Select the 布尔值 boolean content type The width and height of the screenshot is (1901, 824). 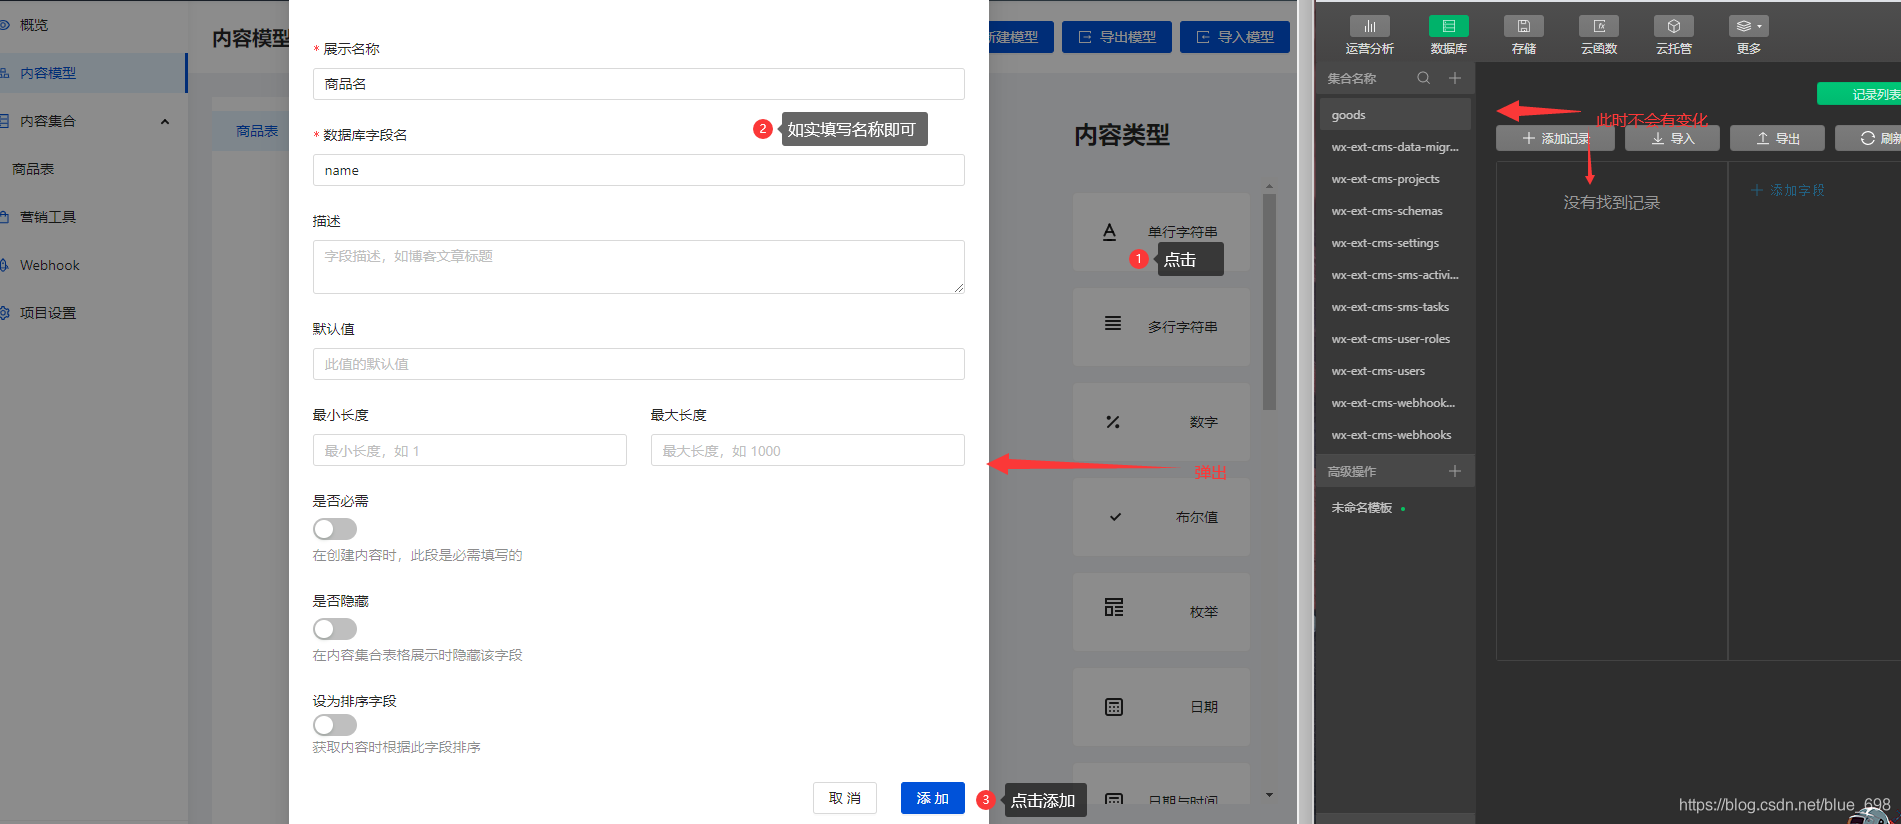coord(1161,517)
